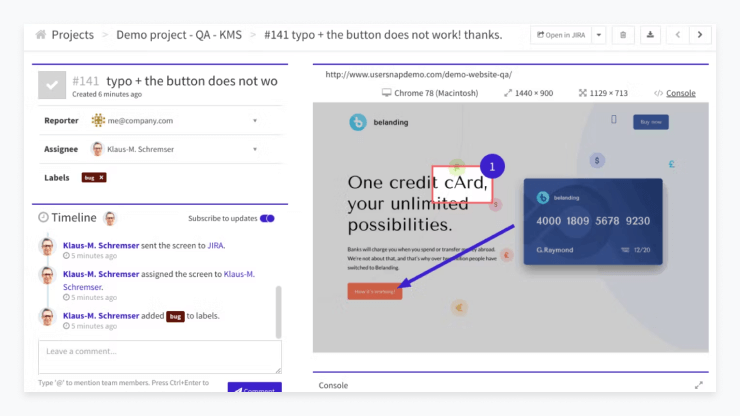Click the 1440 × 900 screen size info
Screen dimensions: 740x416
click(x=529, y=93)
